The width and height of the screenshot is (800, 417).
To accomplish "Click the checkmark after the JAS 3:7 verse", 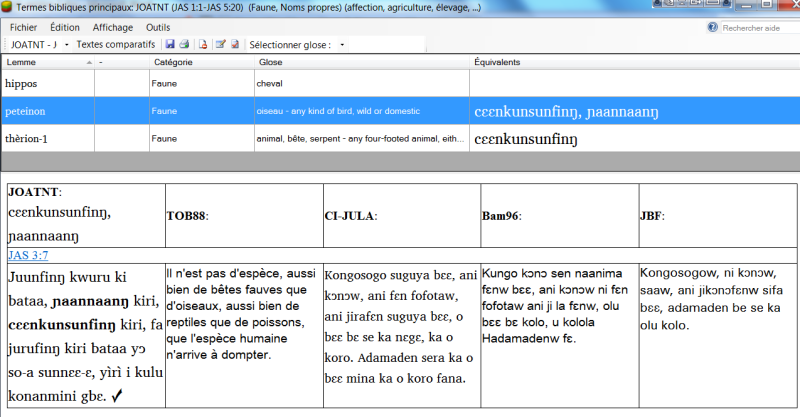I will (148, 396).
